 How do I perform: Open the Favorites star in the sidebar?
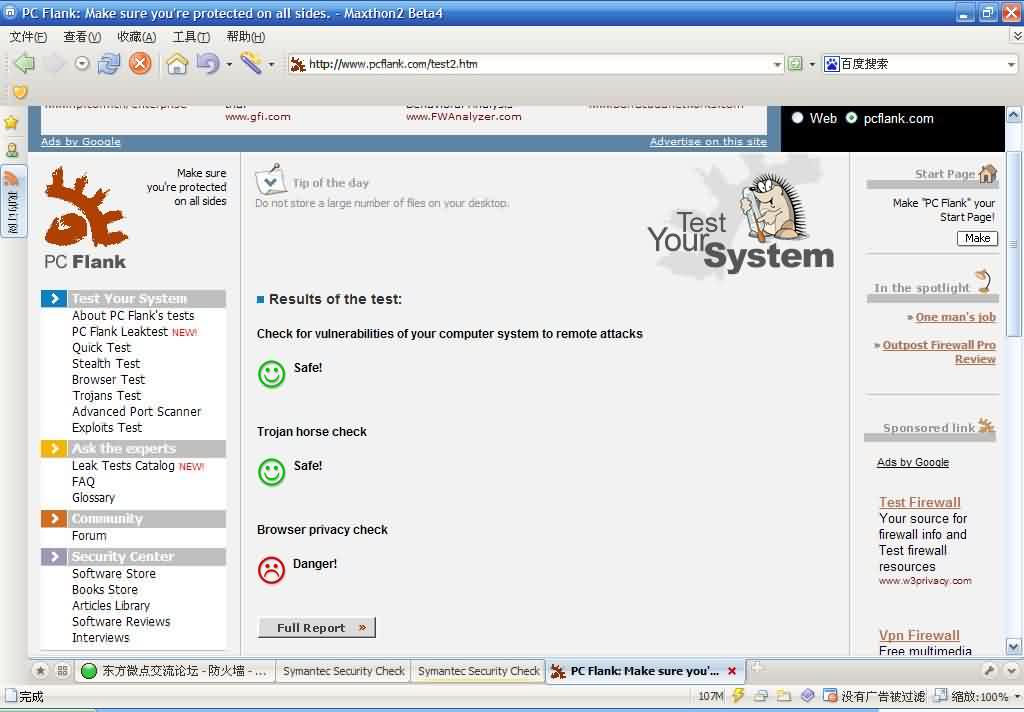pyautogui.click(x=11, y=122)
